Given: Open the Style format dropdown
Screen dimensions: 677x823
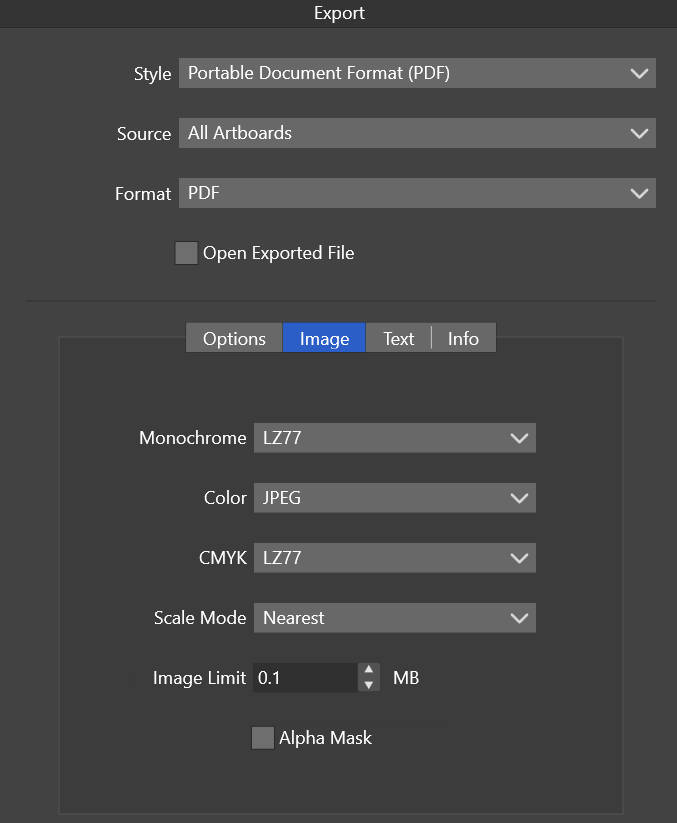Looking at the screenshot, I should click(x=417, y=72).
